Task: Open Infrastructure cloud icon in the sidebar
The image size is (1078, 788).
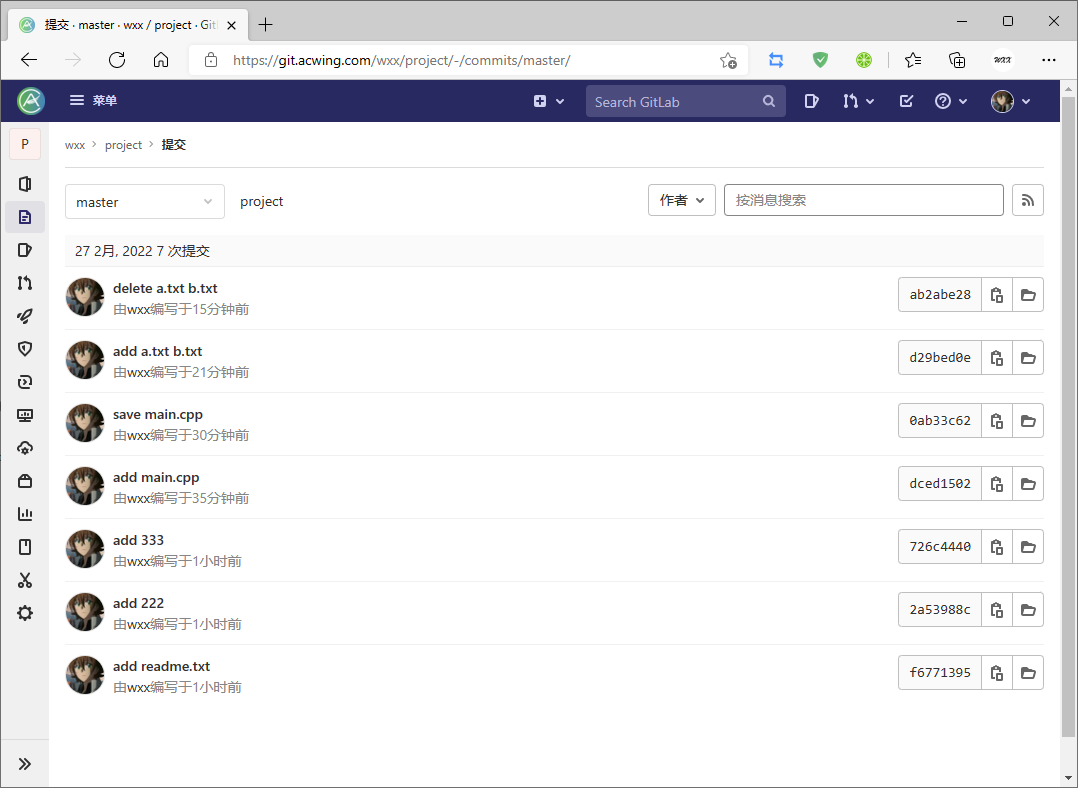Action: pos(25,448)
